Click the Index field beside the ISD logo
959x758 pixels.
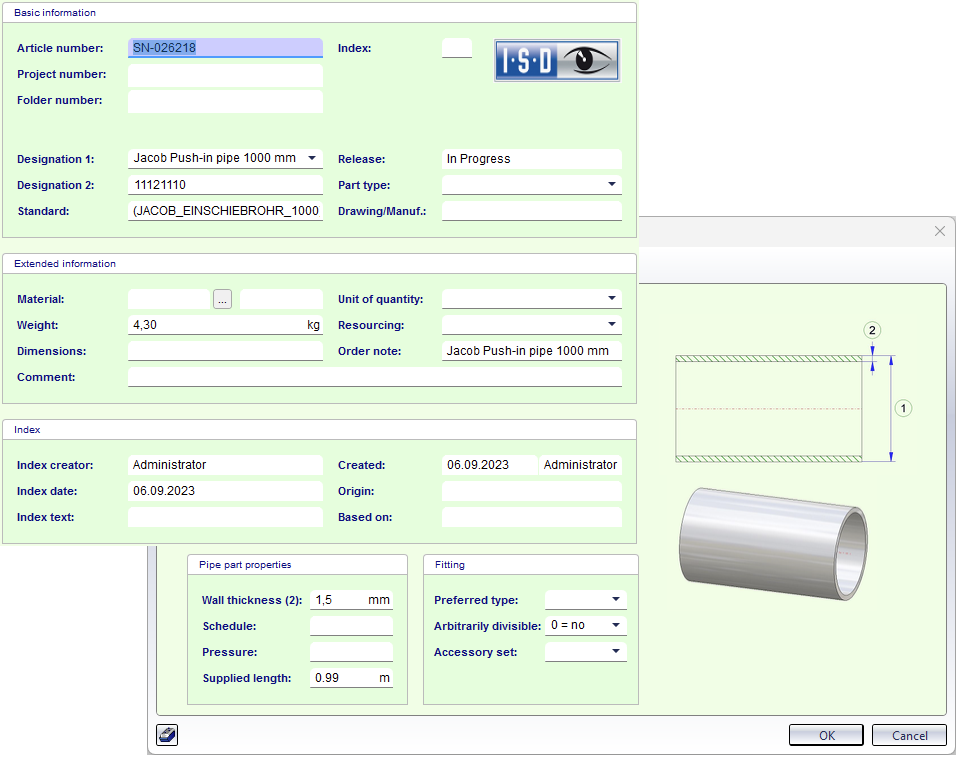457,48
